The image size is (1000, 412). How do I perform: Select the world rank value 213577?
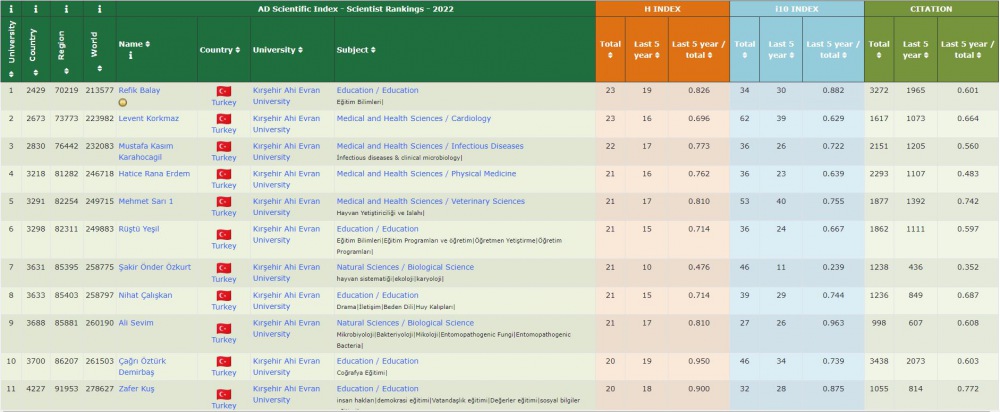(99, 91)
